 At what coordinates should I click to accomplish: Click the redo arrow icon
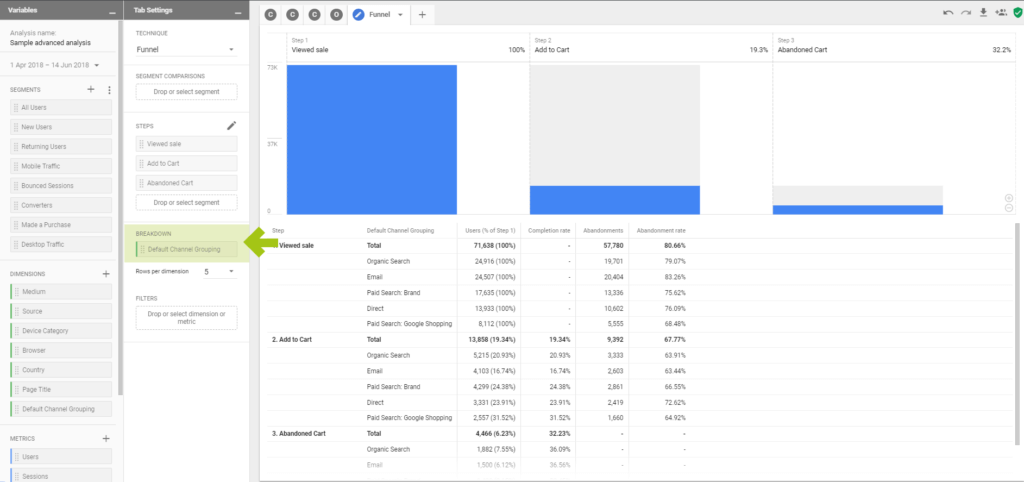tap(965, 13)
